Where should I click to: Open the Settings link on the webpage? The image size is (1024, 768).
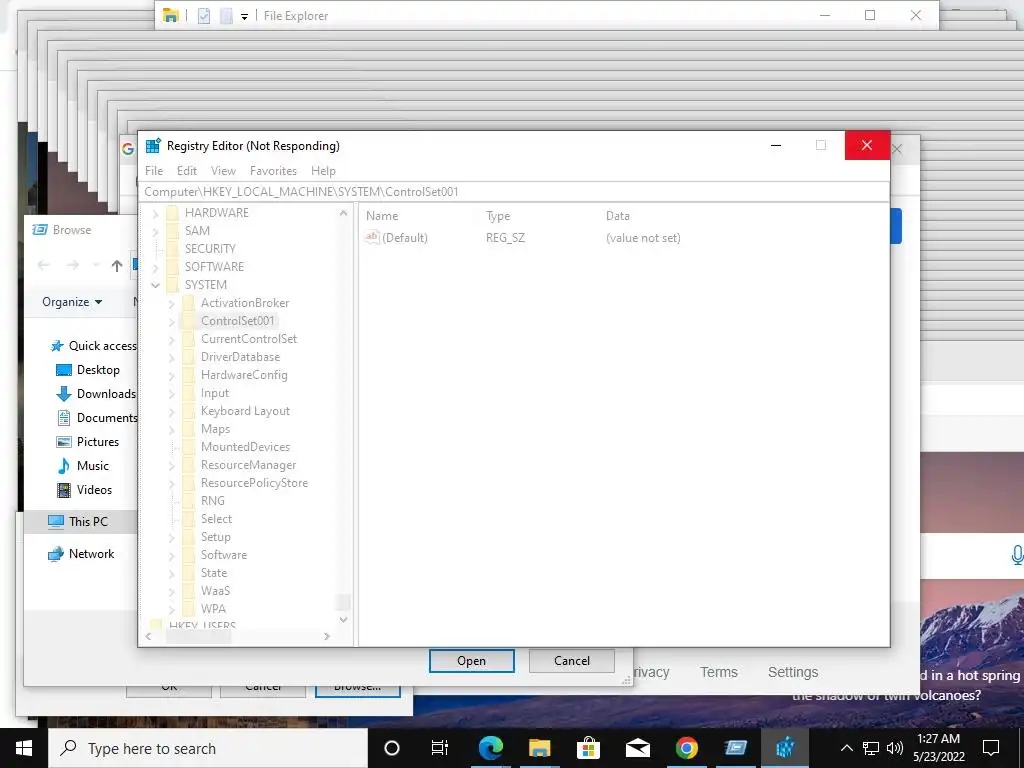click(x=793, y=672)
